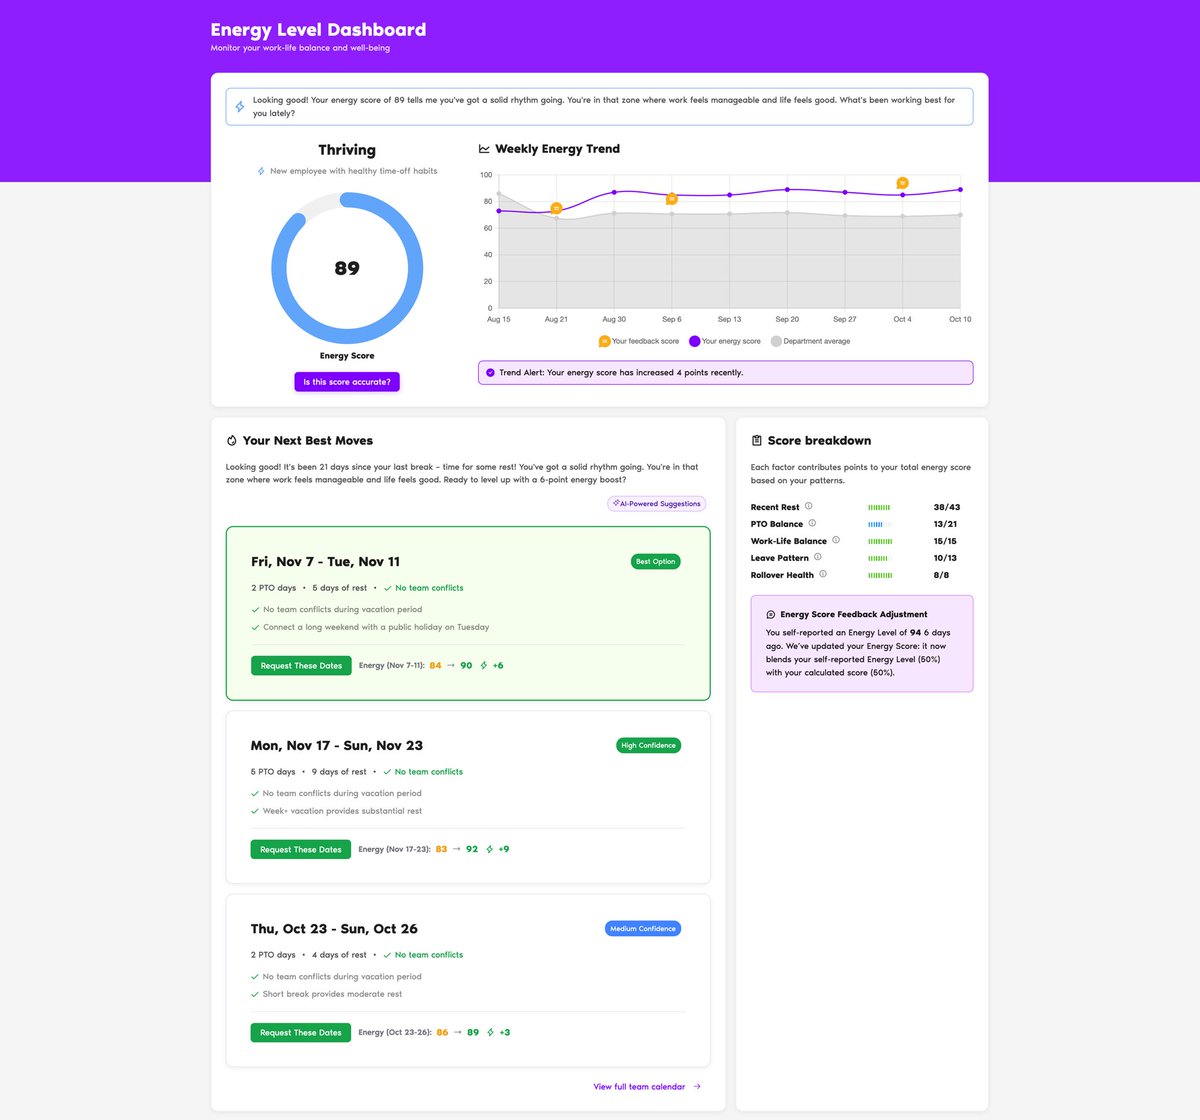Click the chart icon beside Weekly Energy Trend

484,149
